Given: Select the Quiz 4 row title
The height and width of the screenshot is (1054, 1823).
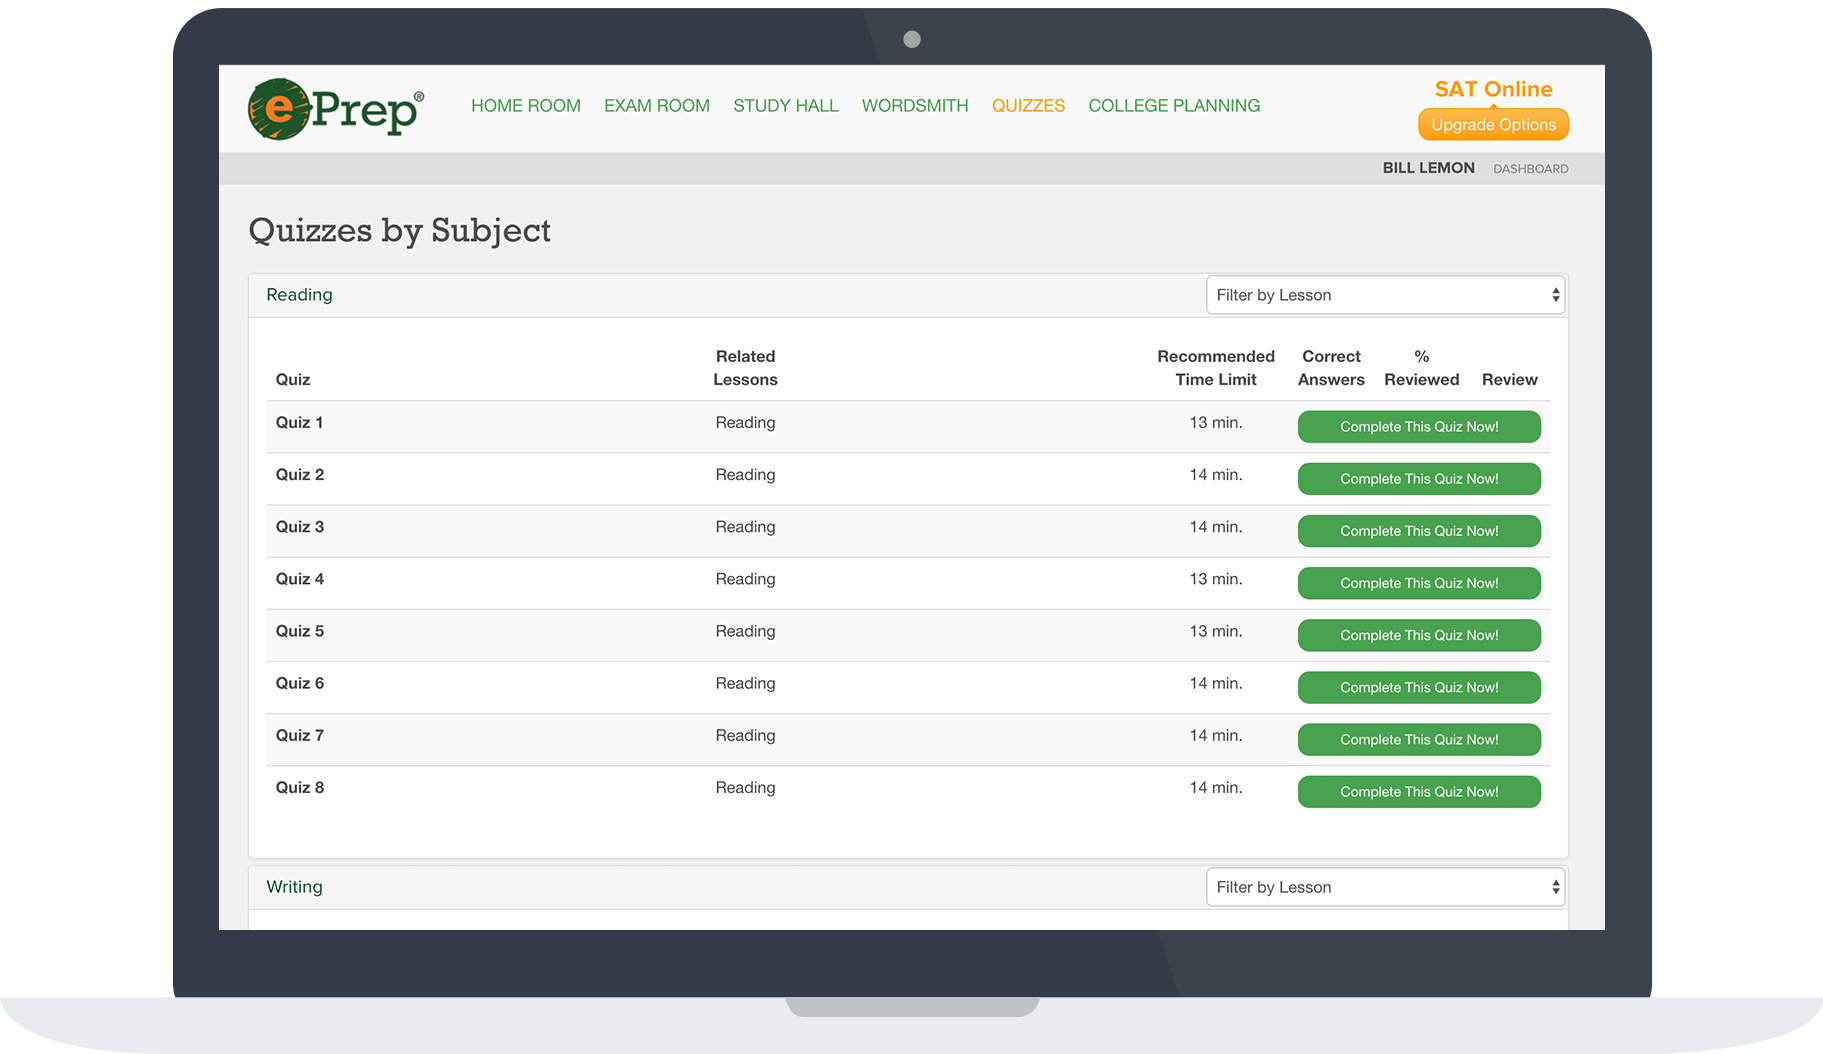Looking at the screenshot, I should (300, 579).
